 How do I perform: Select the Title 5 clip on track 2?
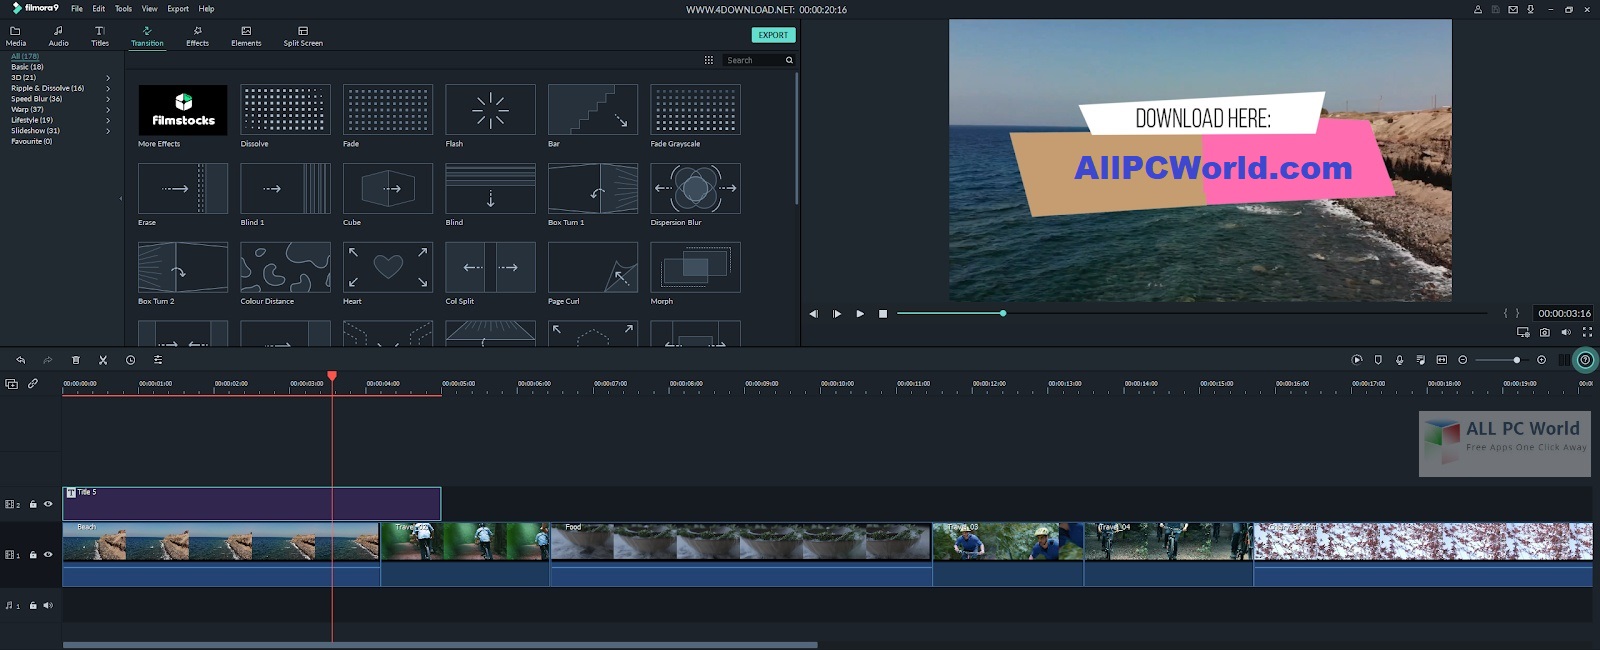tap(252, 503)
